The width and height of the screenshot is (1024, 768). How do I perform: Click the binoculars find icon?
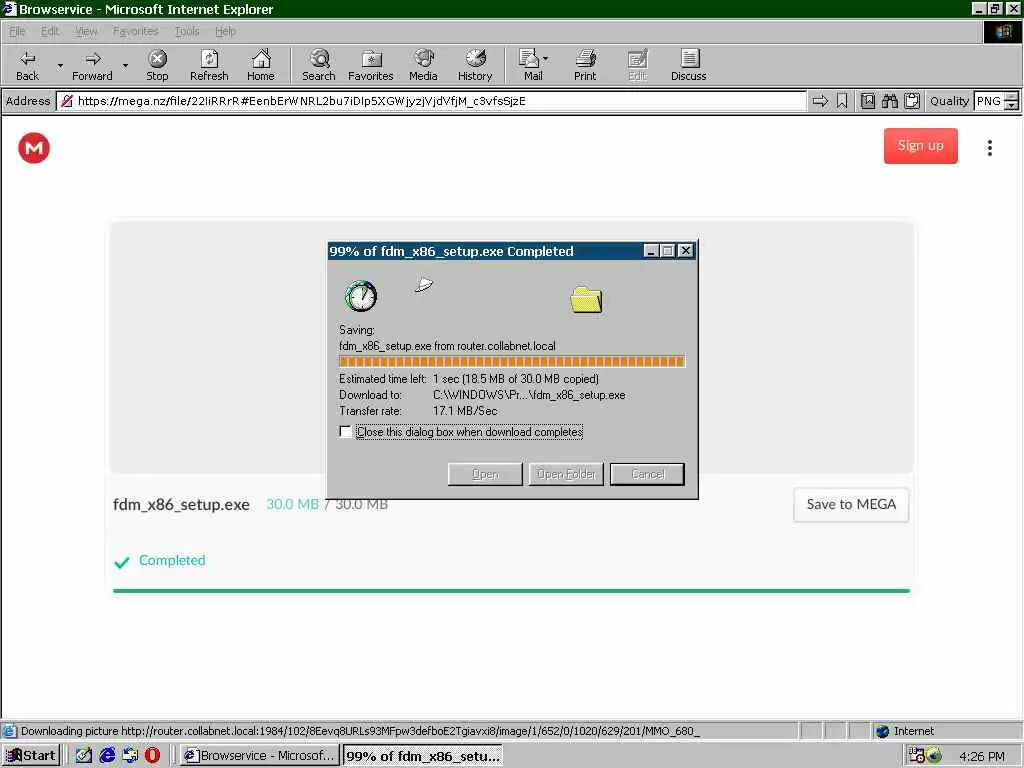pyautogui.click(x=889, y=101)
